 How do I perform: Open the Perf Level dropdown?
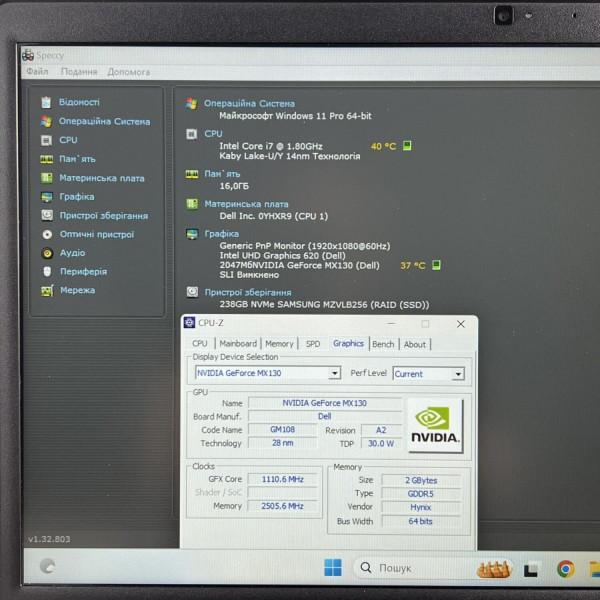coord(429,374)
